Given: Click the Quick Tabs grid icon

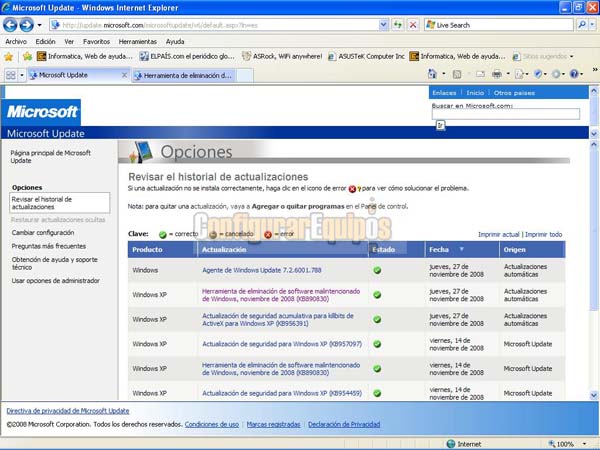Looking at the screenshot, I should (x=11, y=75).
